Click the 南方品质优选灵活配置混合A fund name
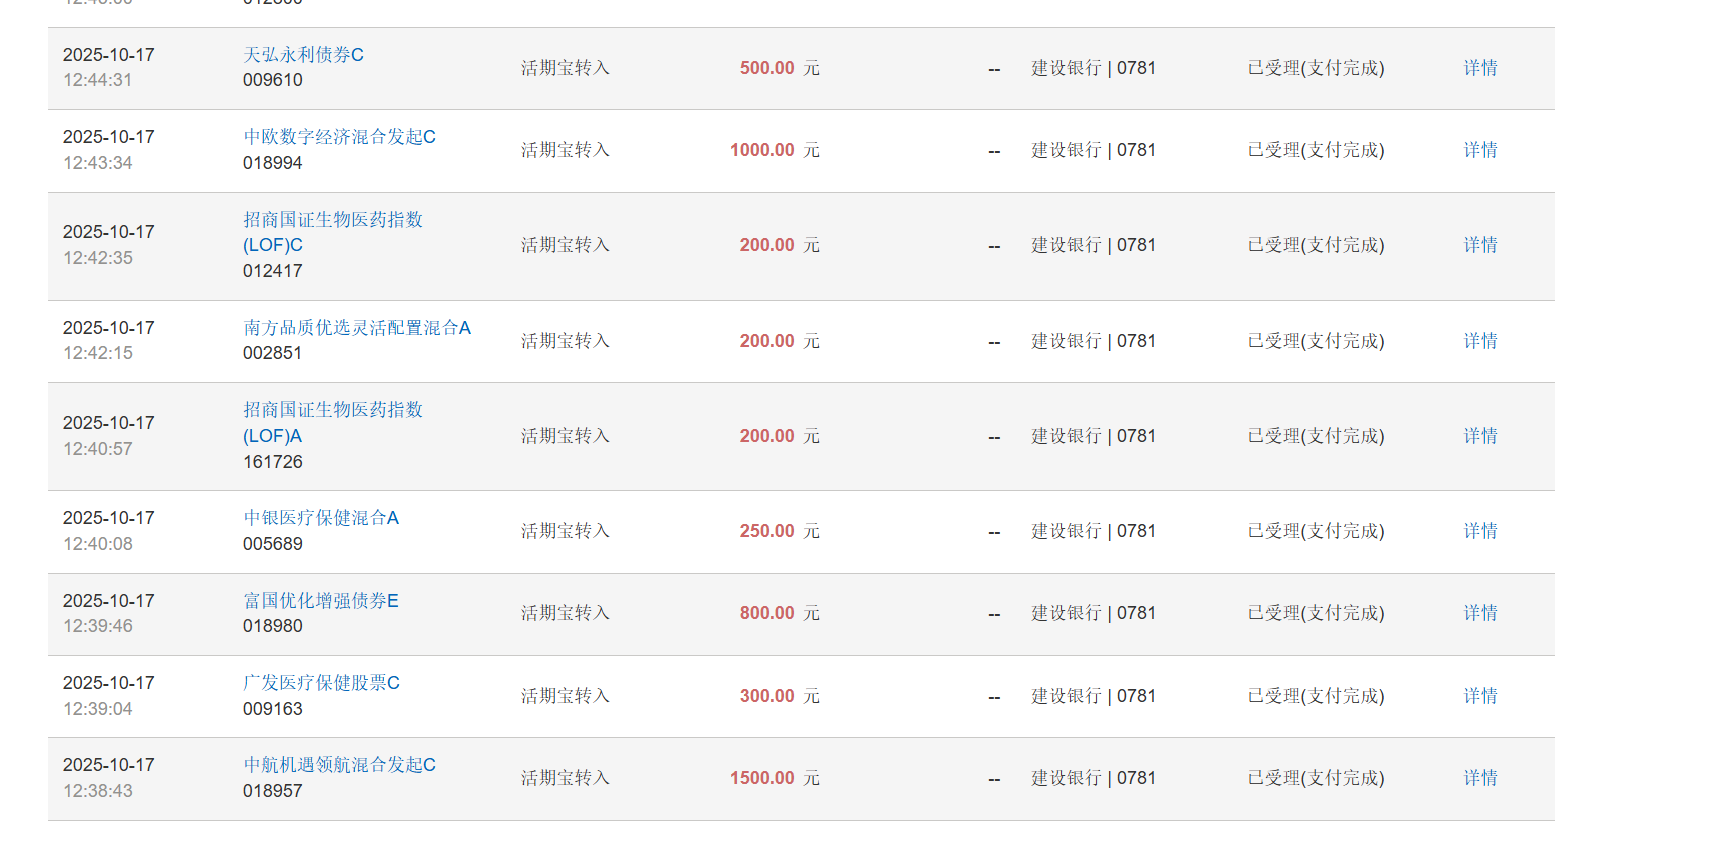1713x858 pixels. 356,328
